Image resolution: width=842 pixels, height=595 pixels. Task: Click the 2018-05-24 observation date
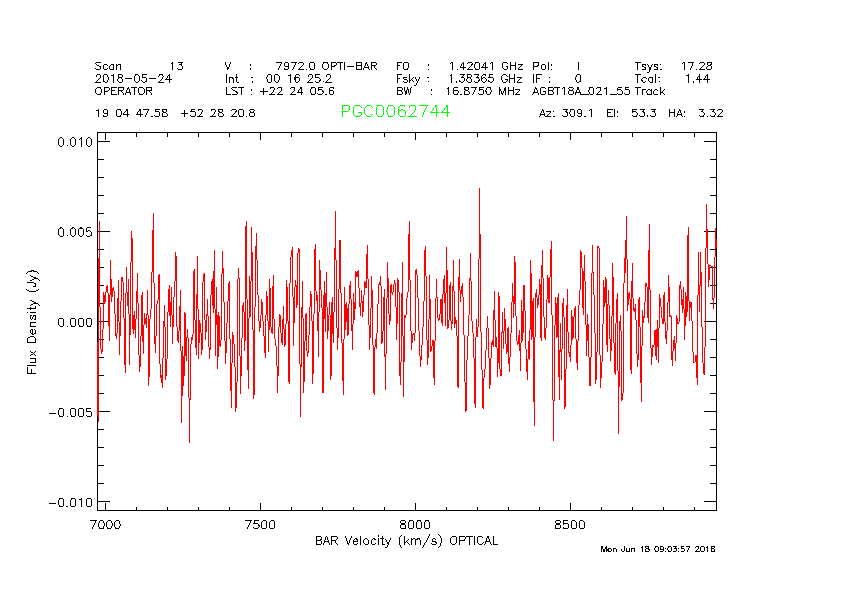133,78
